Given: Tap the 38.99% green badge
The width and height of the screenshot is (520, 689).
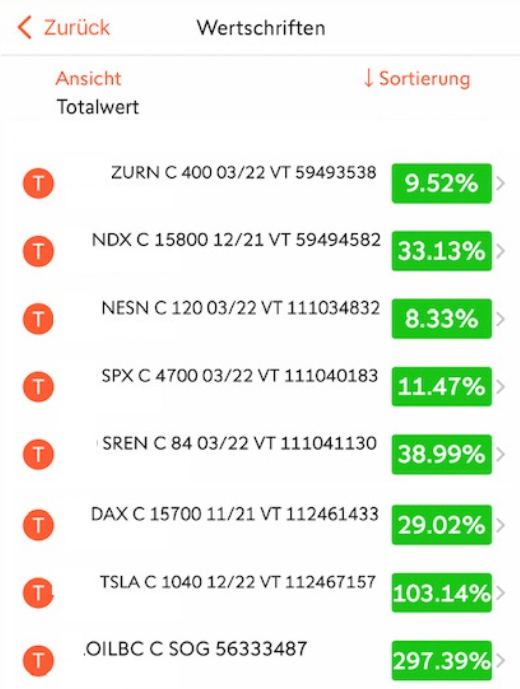Looking at the screenshot, I should click(442, 454).
